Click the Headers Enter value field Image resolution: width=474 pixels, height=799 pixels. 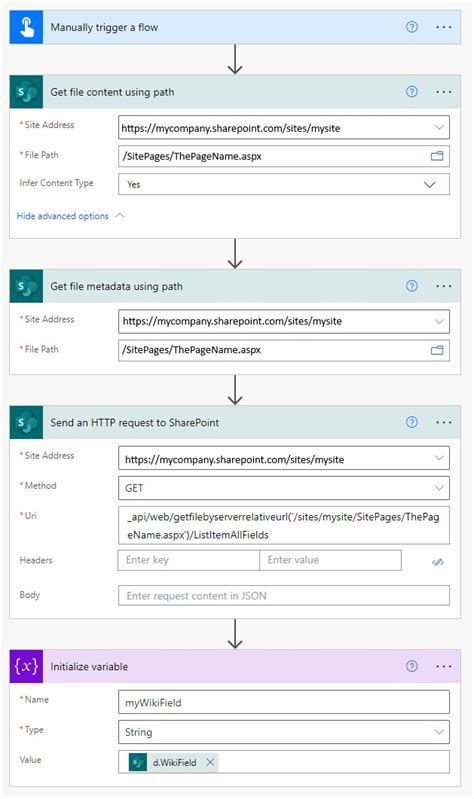tap(330, 560)
